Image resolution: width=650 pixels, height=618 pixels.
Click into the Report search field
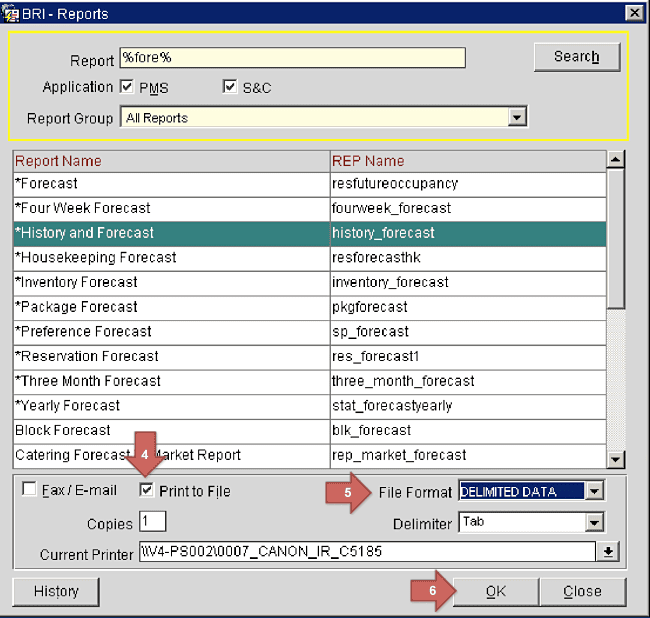pyautogui.click(x=291, y=58)
